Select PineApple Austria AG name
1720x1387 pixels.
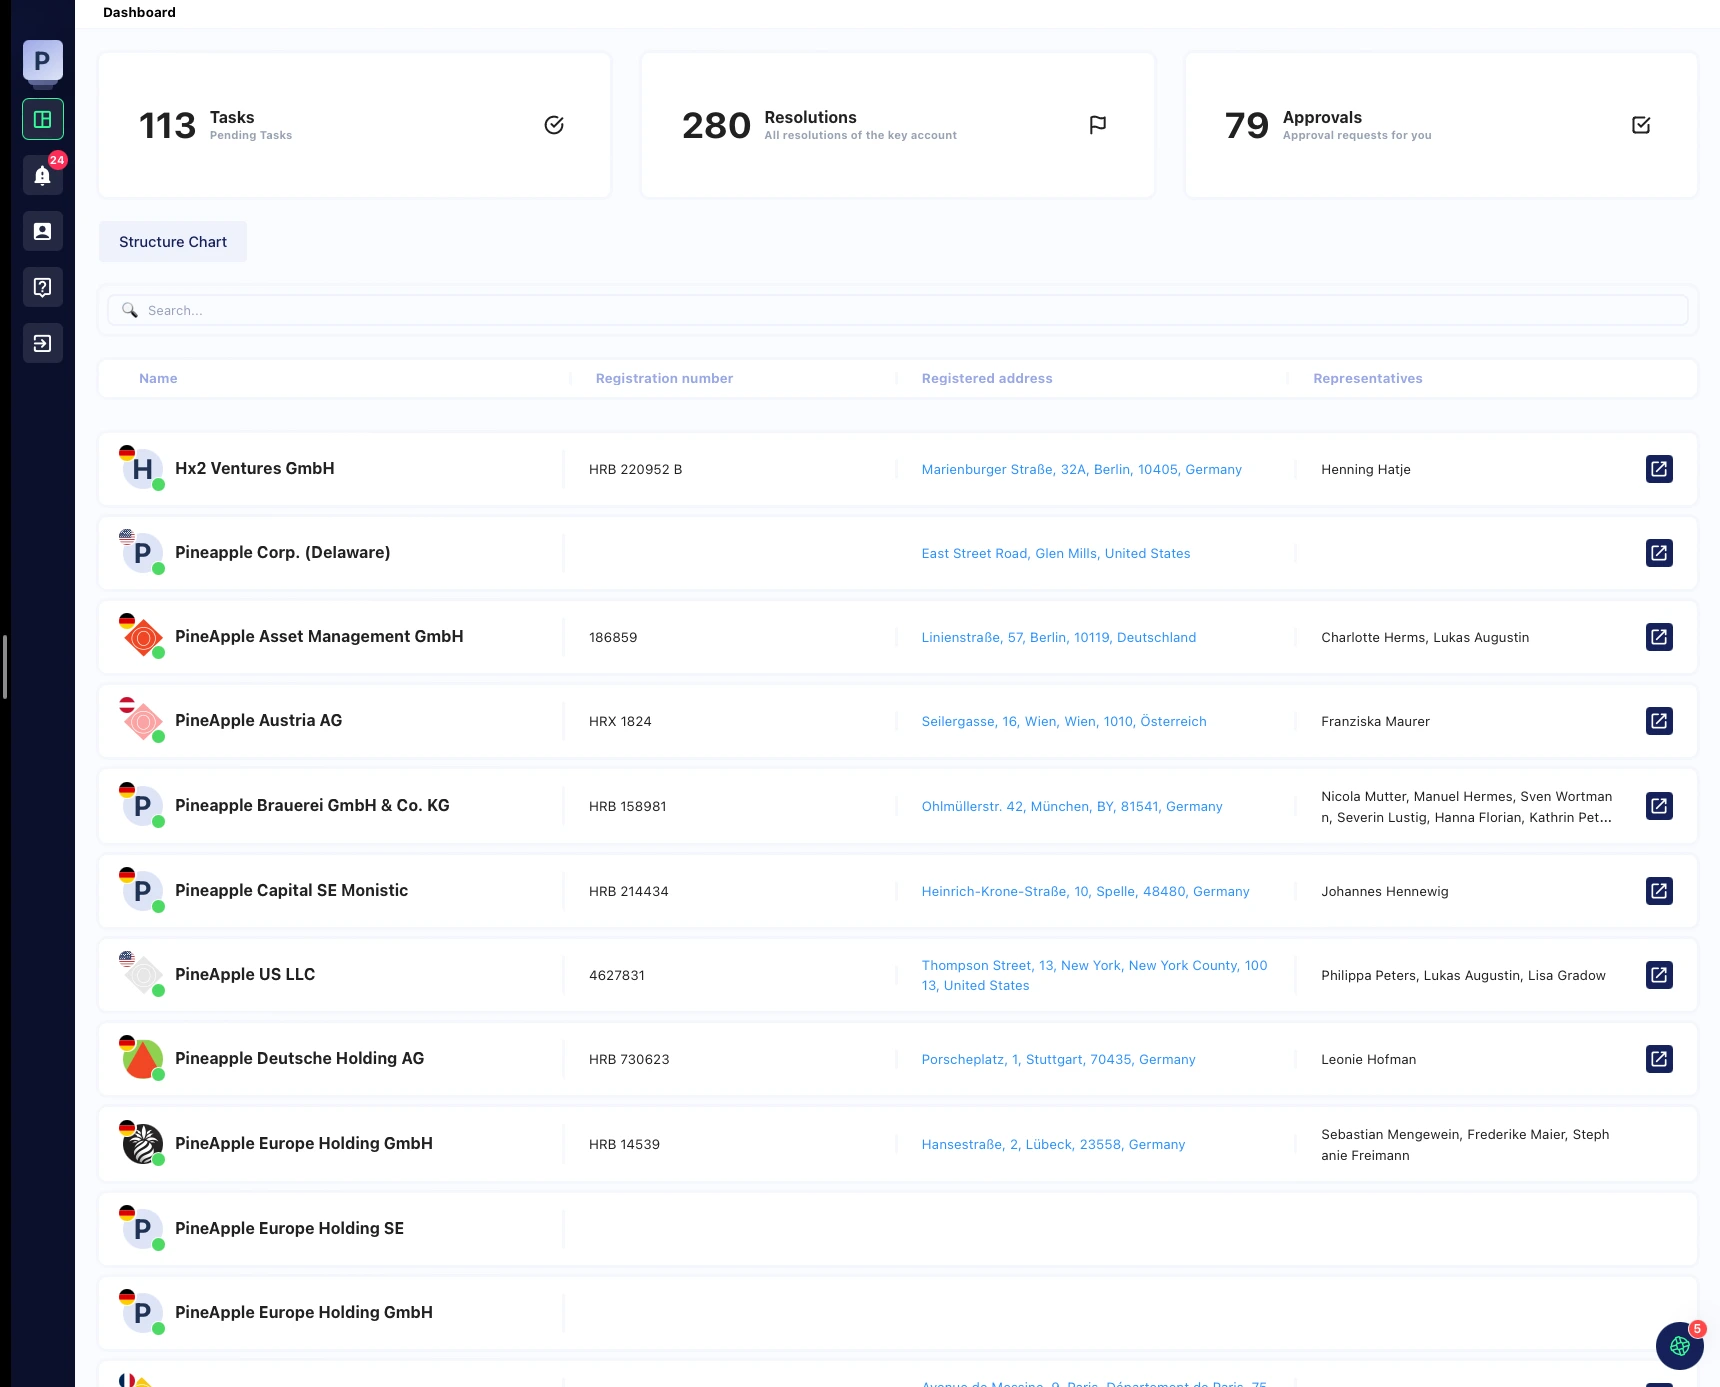point(259,720)
